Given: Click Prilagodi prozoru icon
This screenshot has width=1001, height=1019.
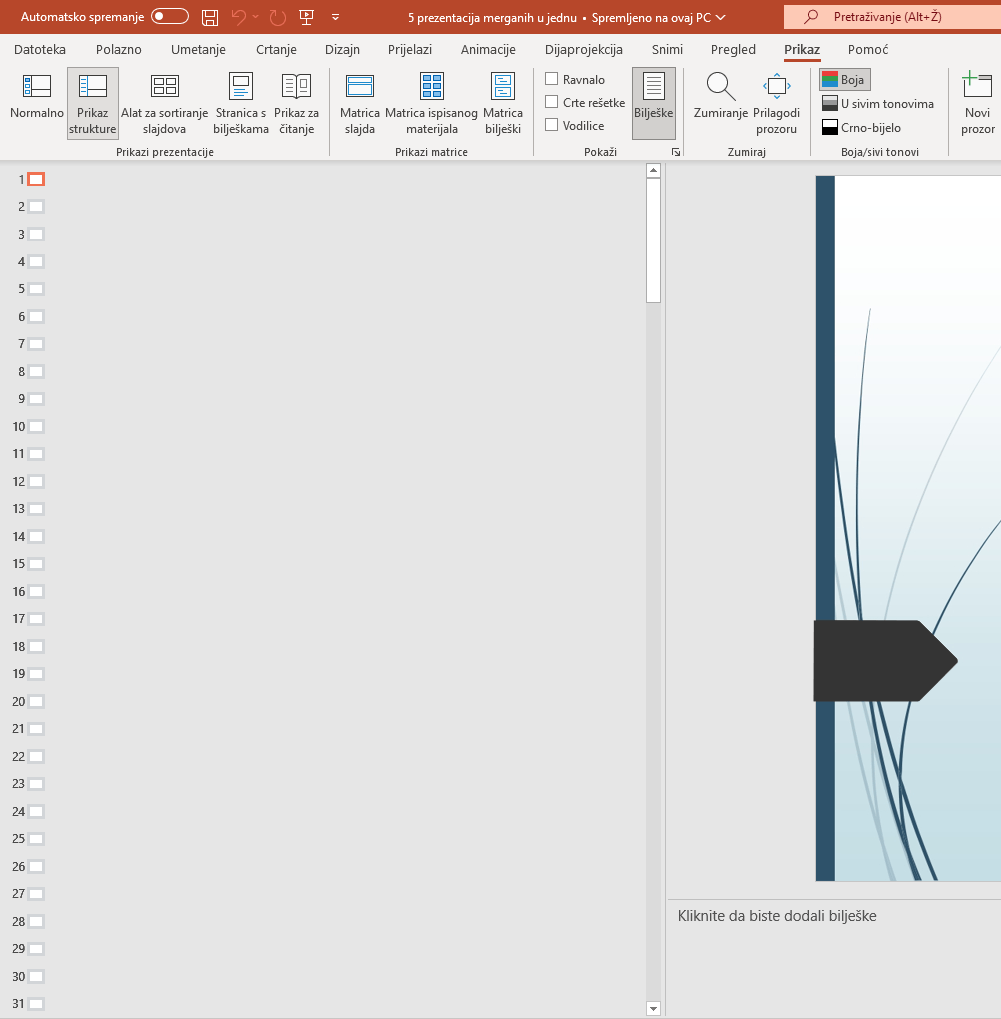Looking at the screenshot, I should click(777, 88).
